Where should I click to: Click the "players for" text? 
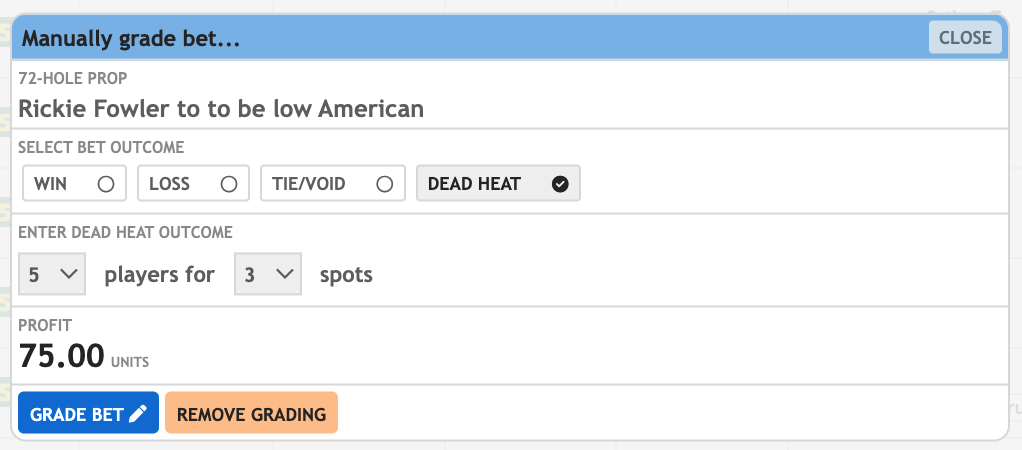pos(159,275)
